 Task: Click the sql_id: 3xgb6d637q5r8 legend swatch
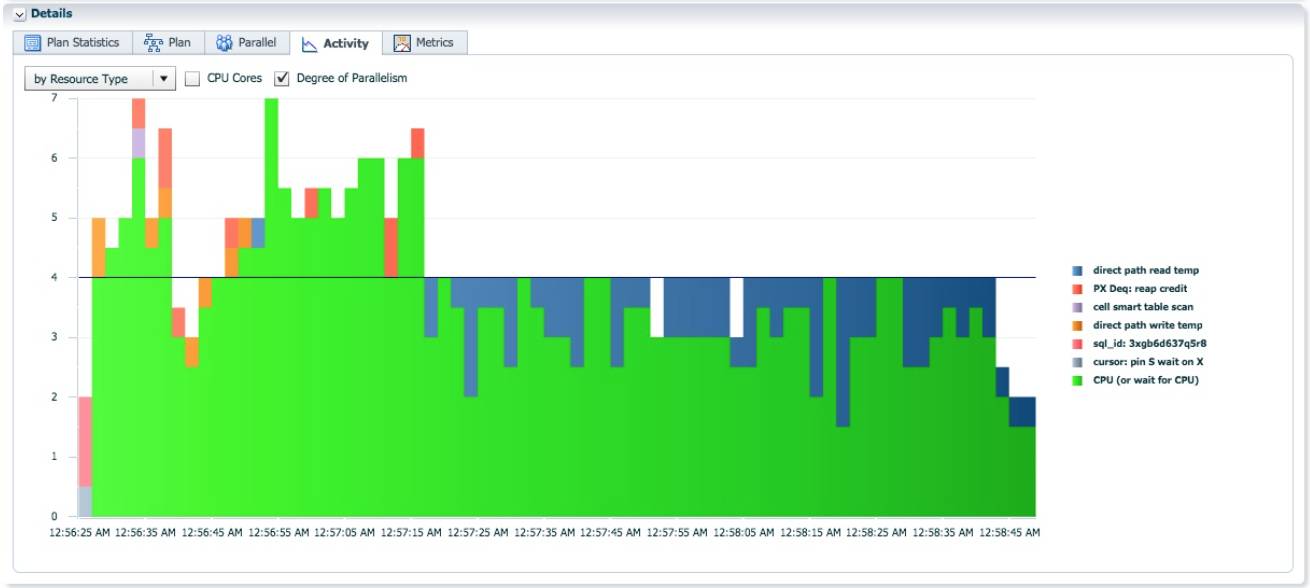pos(1077,344)
